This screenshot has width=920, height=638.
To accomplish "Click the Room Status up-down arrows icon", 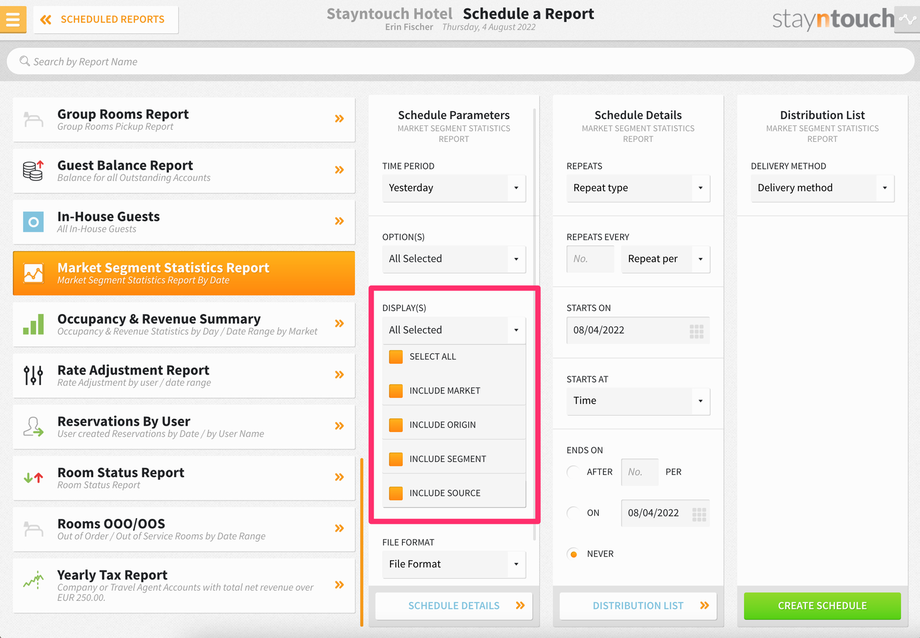I will pyautogui.click(x=33, y=478).
